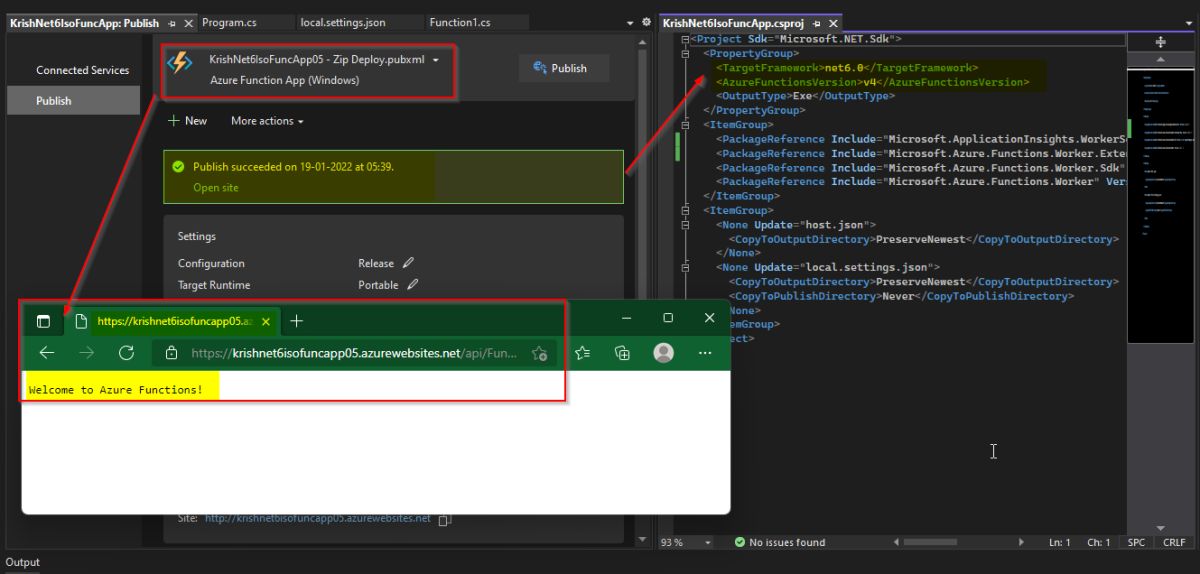The image size is (1200, 574).
Task: Click the Edge address bar URL
Action: pos(354,353)
